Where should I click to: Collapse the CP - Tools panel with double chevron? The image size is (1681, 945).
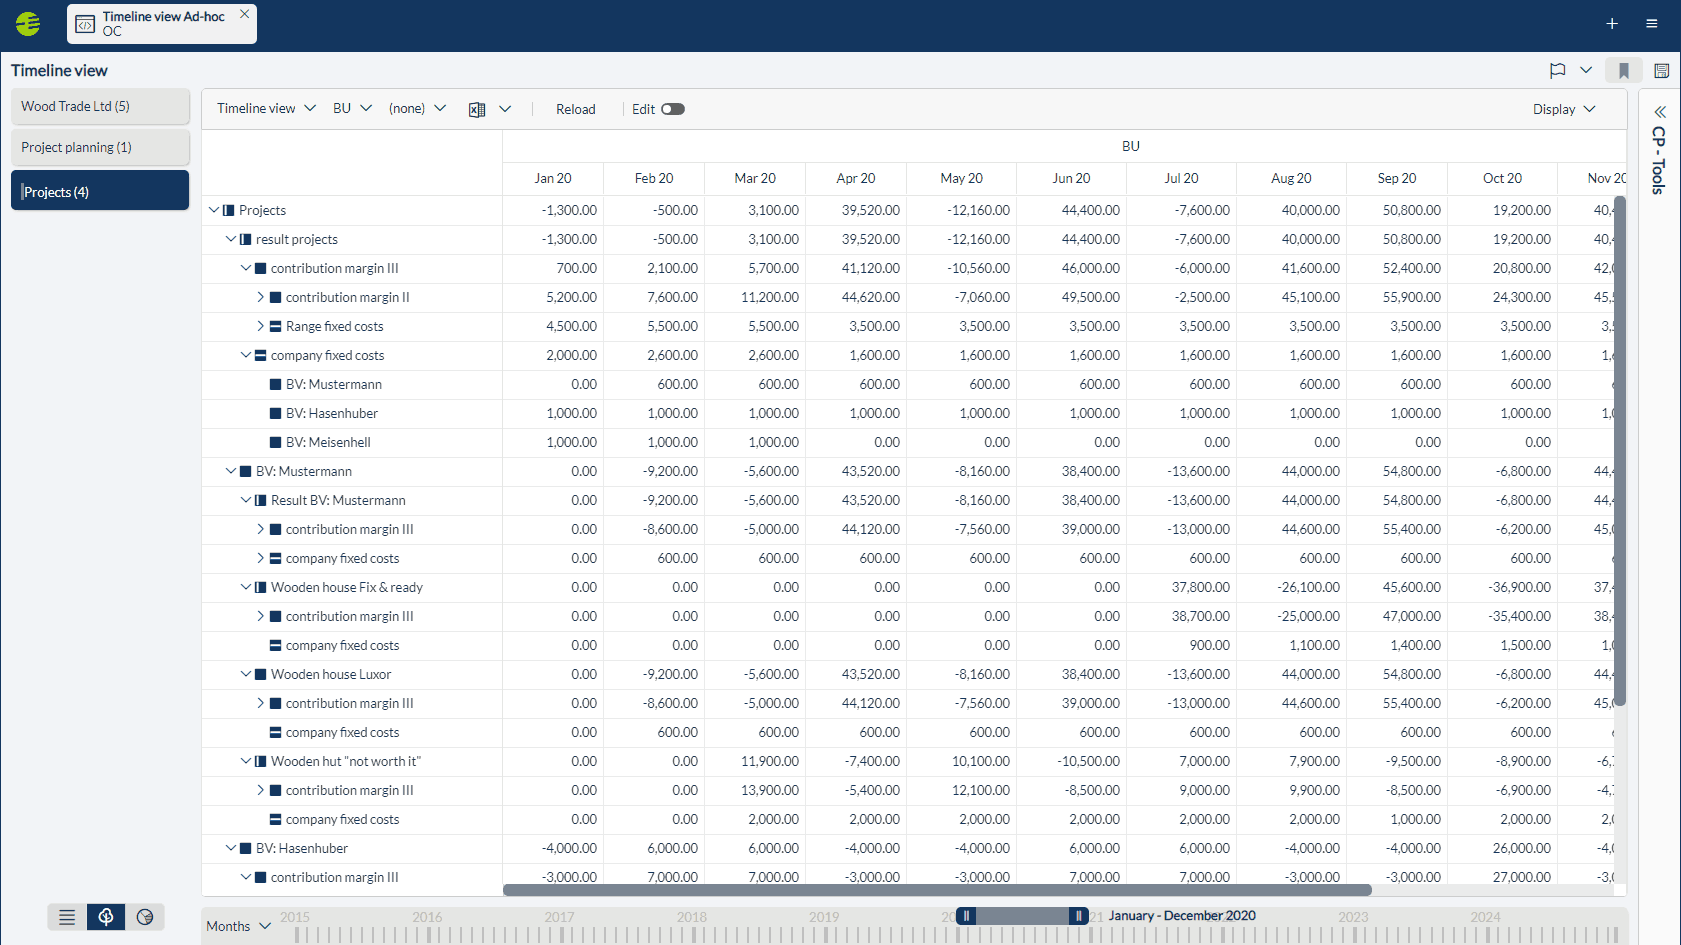point(1659,111)
